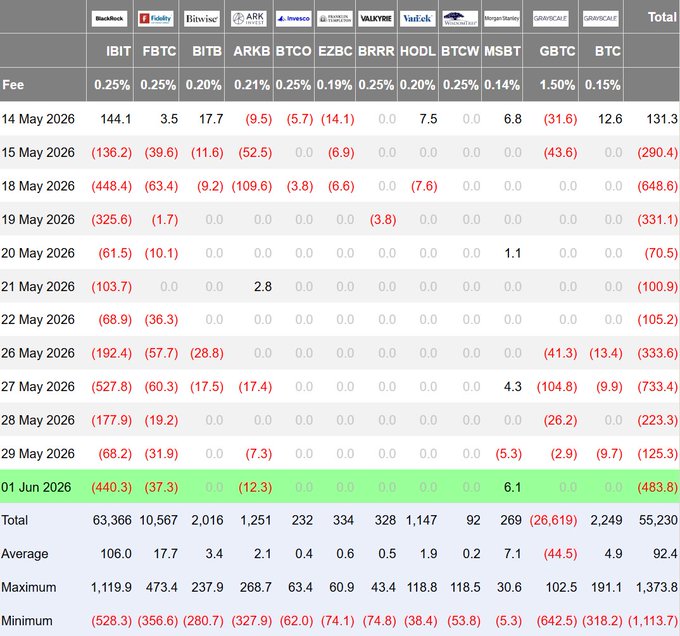Click the Fee row label
The image size is (680, 636).
[13, 85]
